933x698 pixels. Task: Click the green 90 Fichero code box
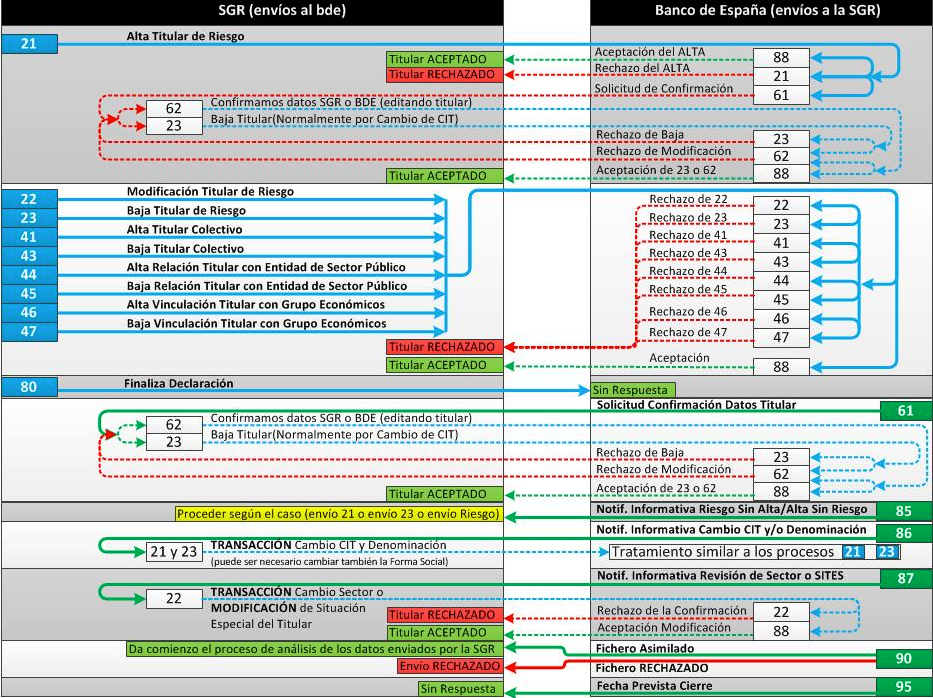pos(905,657)
